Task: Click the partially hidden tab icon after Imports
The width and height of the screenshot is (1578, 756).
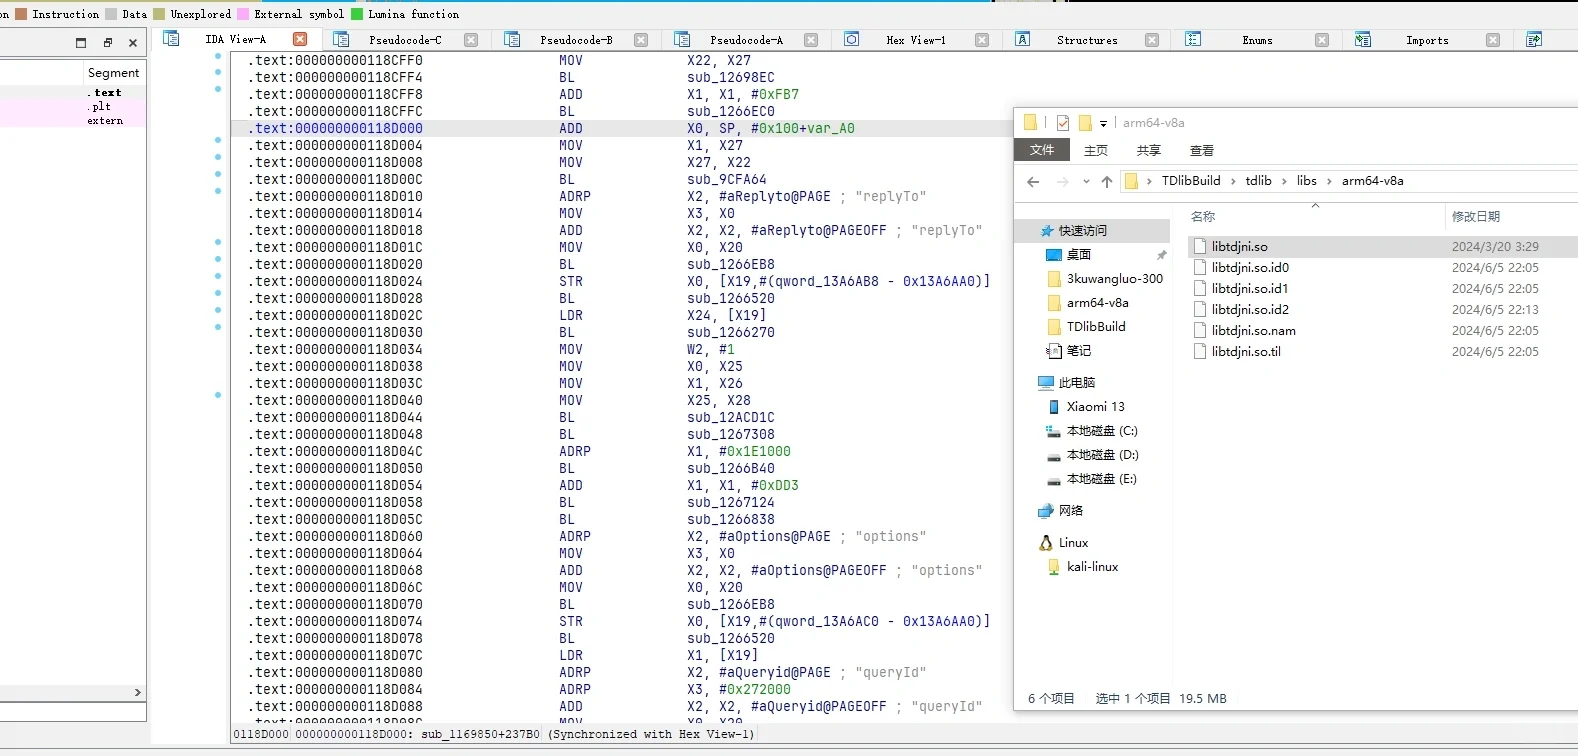Action: (x=1534, y=39)
